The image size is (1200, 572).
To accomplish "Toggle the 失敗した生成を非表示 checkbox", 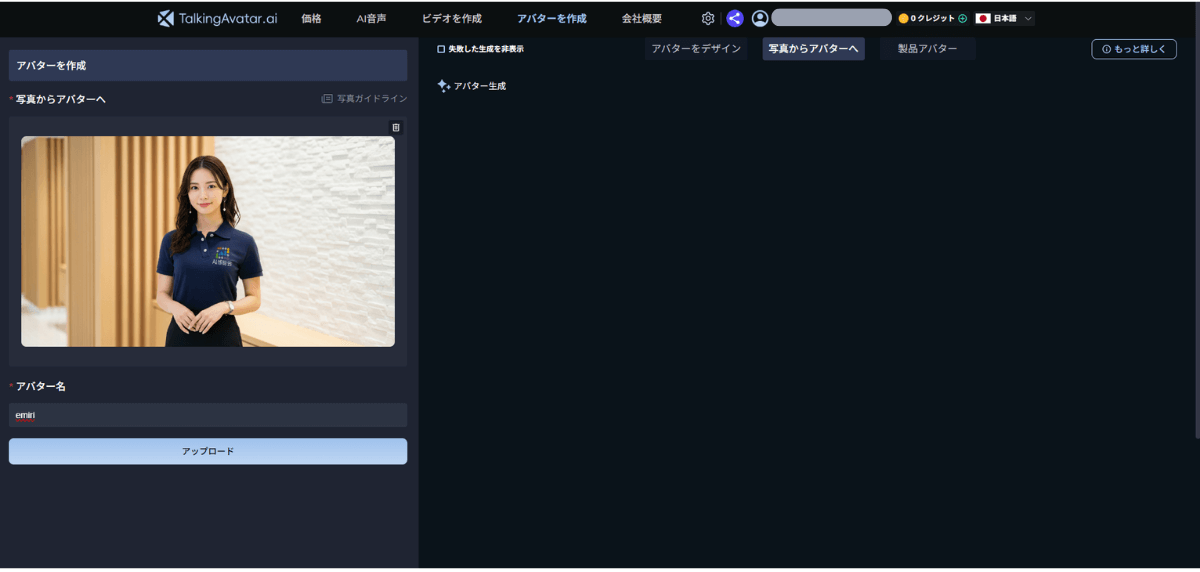I will [x=441, y=49].
